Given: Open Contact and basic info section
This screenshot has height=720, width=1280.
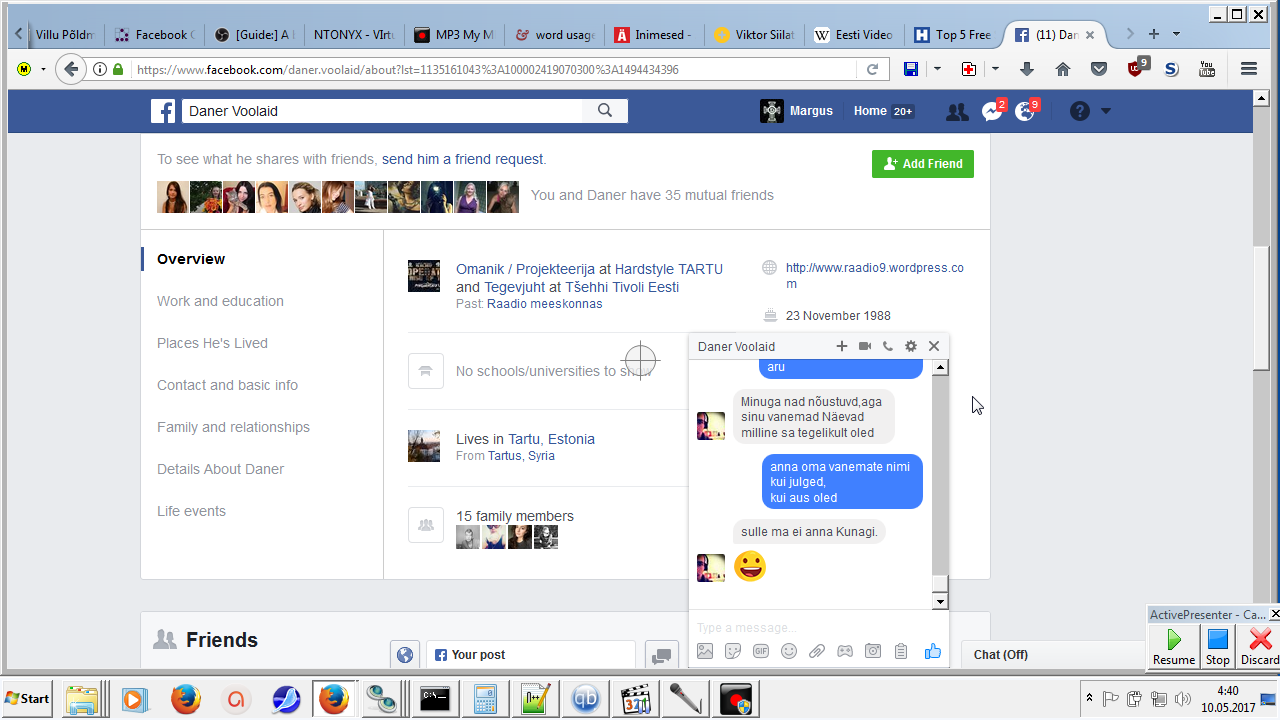Looking at the screenshot, I should point(227,385).
